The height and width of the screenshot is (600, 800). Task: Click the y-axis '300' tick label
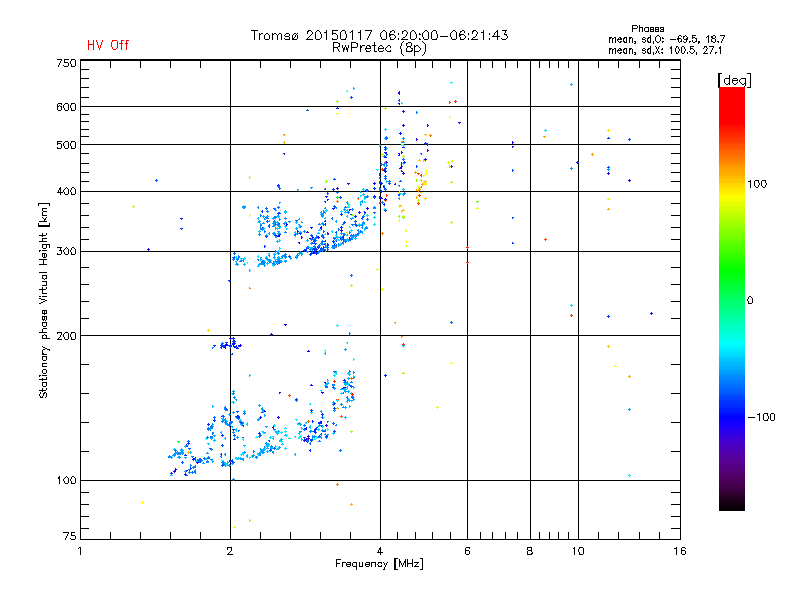click(66, 252)
